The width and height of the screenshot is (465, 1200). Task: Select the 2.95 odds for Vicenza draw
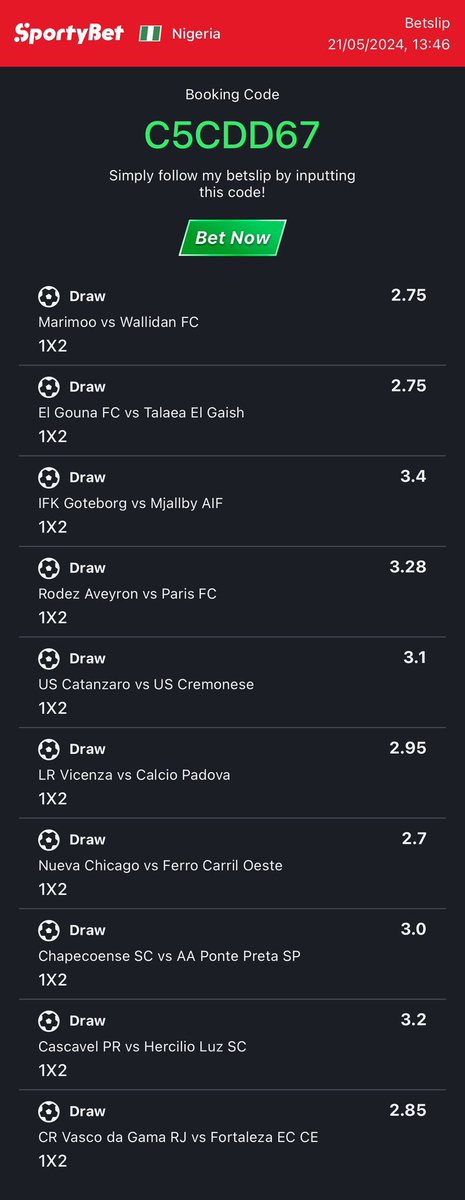[x=408, y=748]
